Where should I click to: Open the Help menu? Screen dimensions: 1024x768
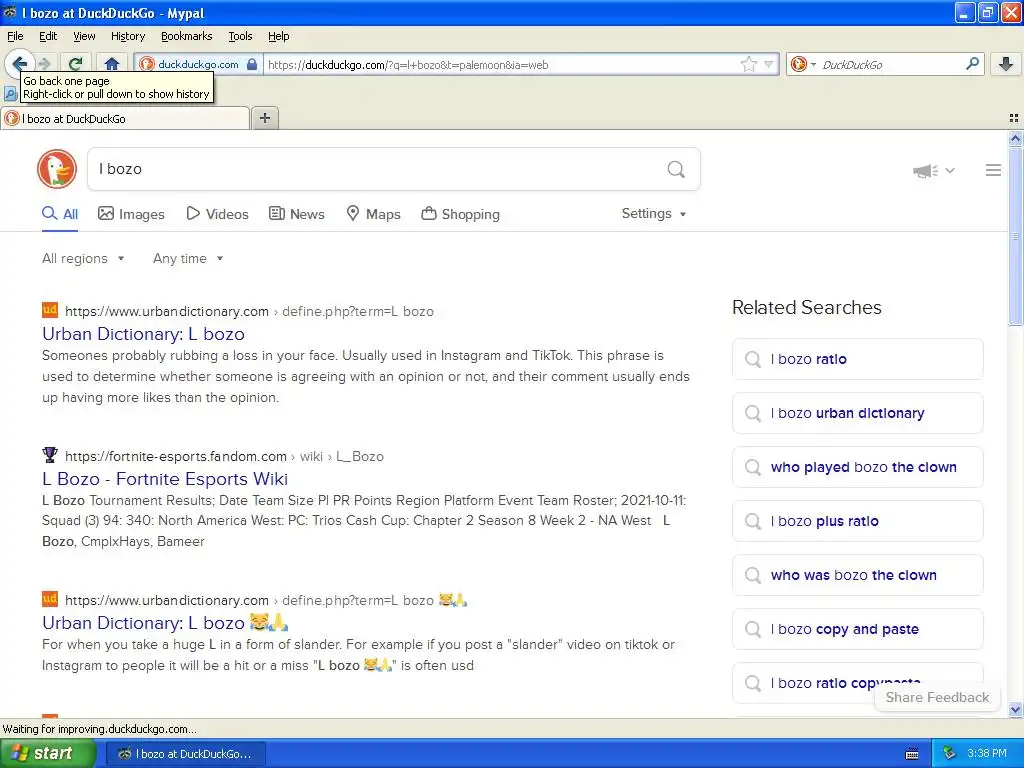tap(278, 36)
